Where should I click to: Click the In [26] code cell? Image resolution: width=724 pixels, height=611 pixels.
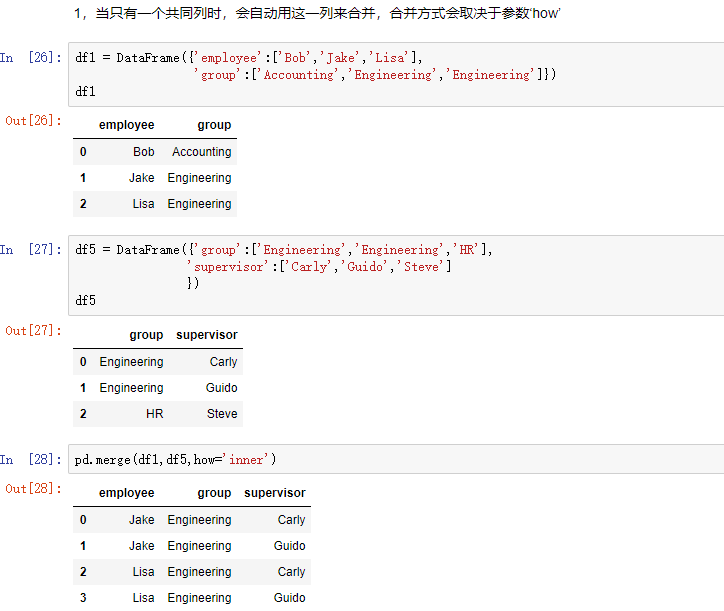tap(396, 74)
